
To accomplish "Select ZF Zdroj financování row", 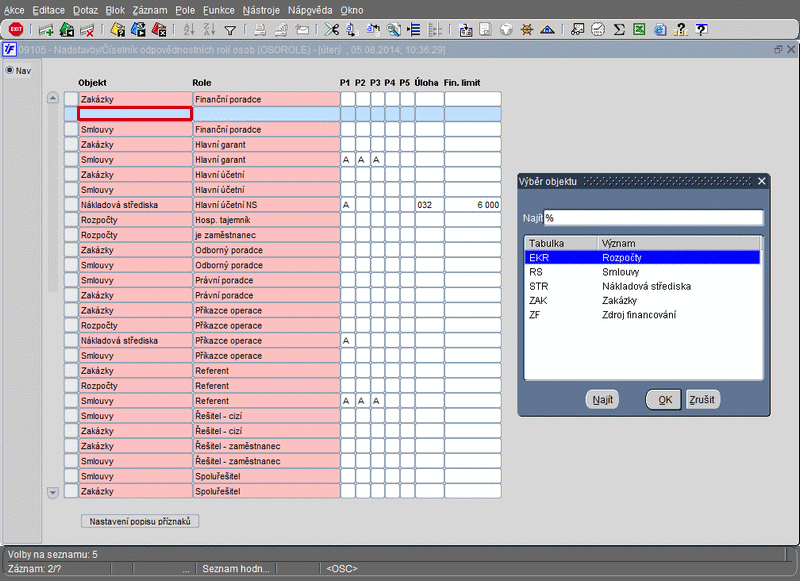I will tap(642, 315).
